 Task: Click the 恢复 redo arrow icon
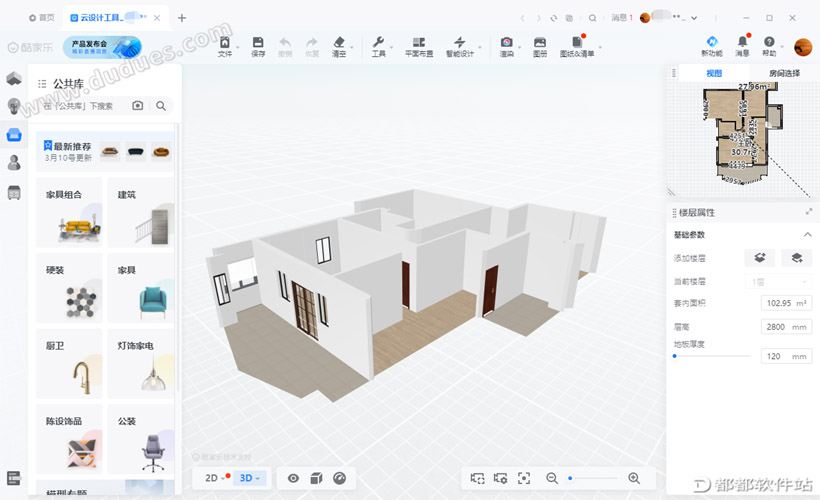pyautogui.click(x=312, y=42)
